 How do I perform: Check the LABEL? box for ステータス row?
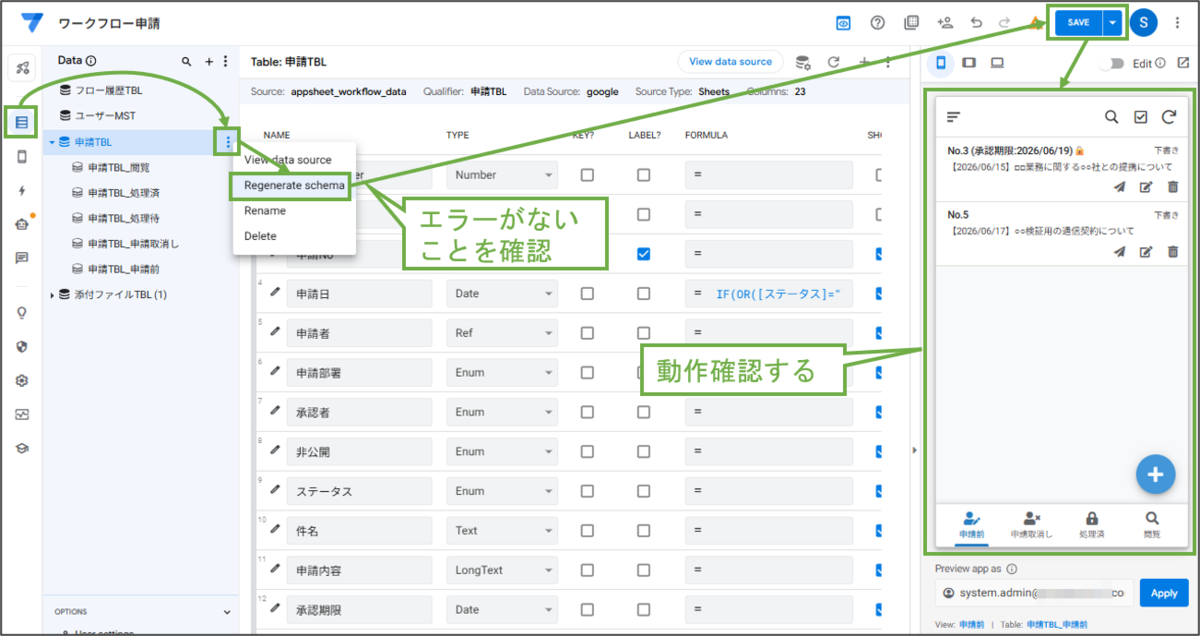pyautogui.click(x=644, y=491)
